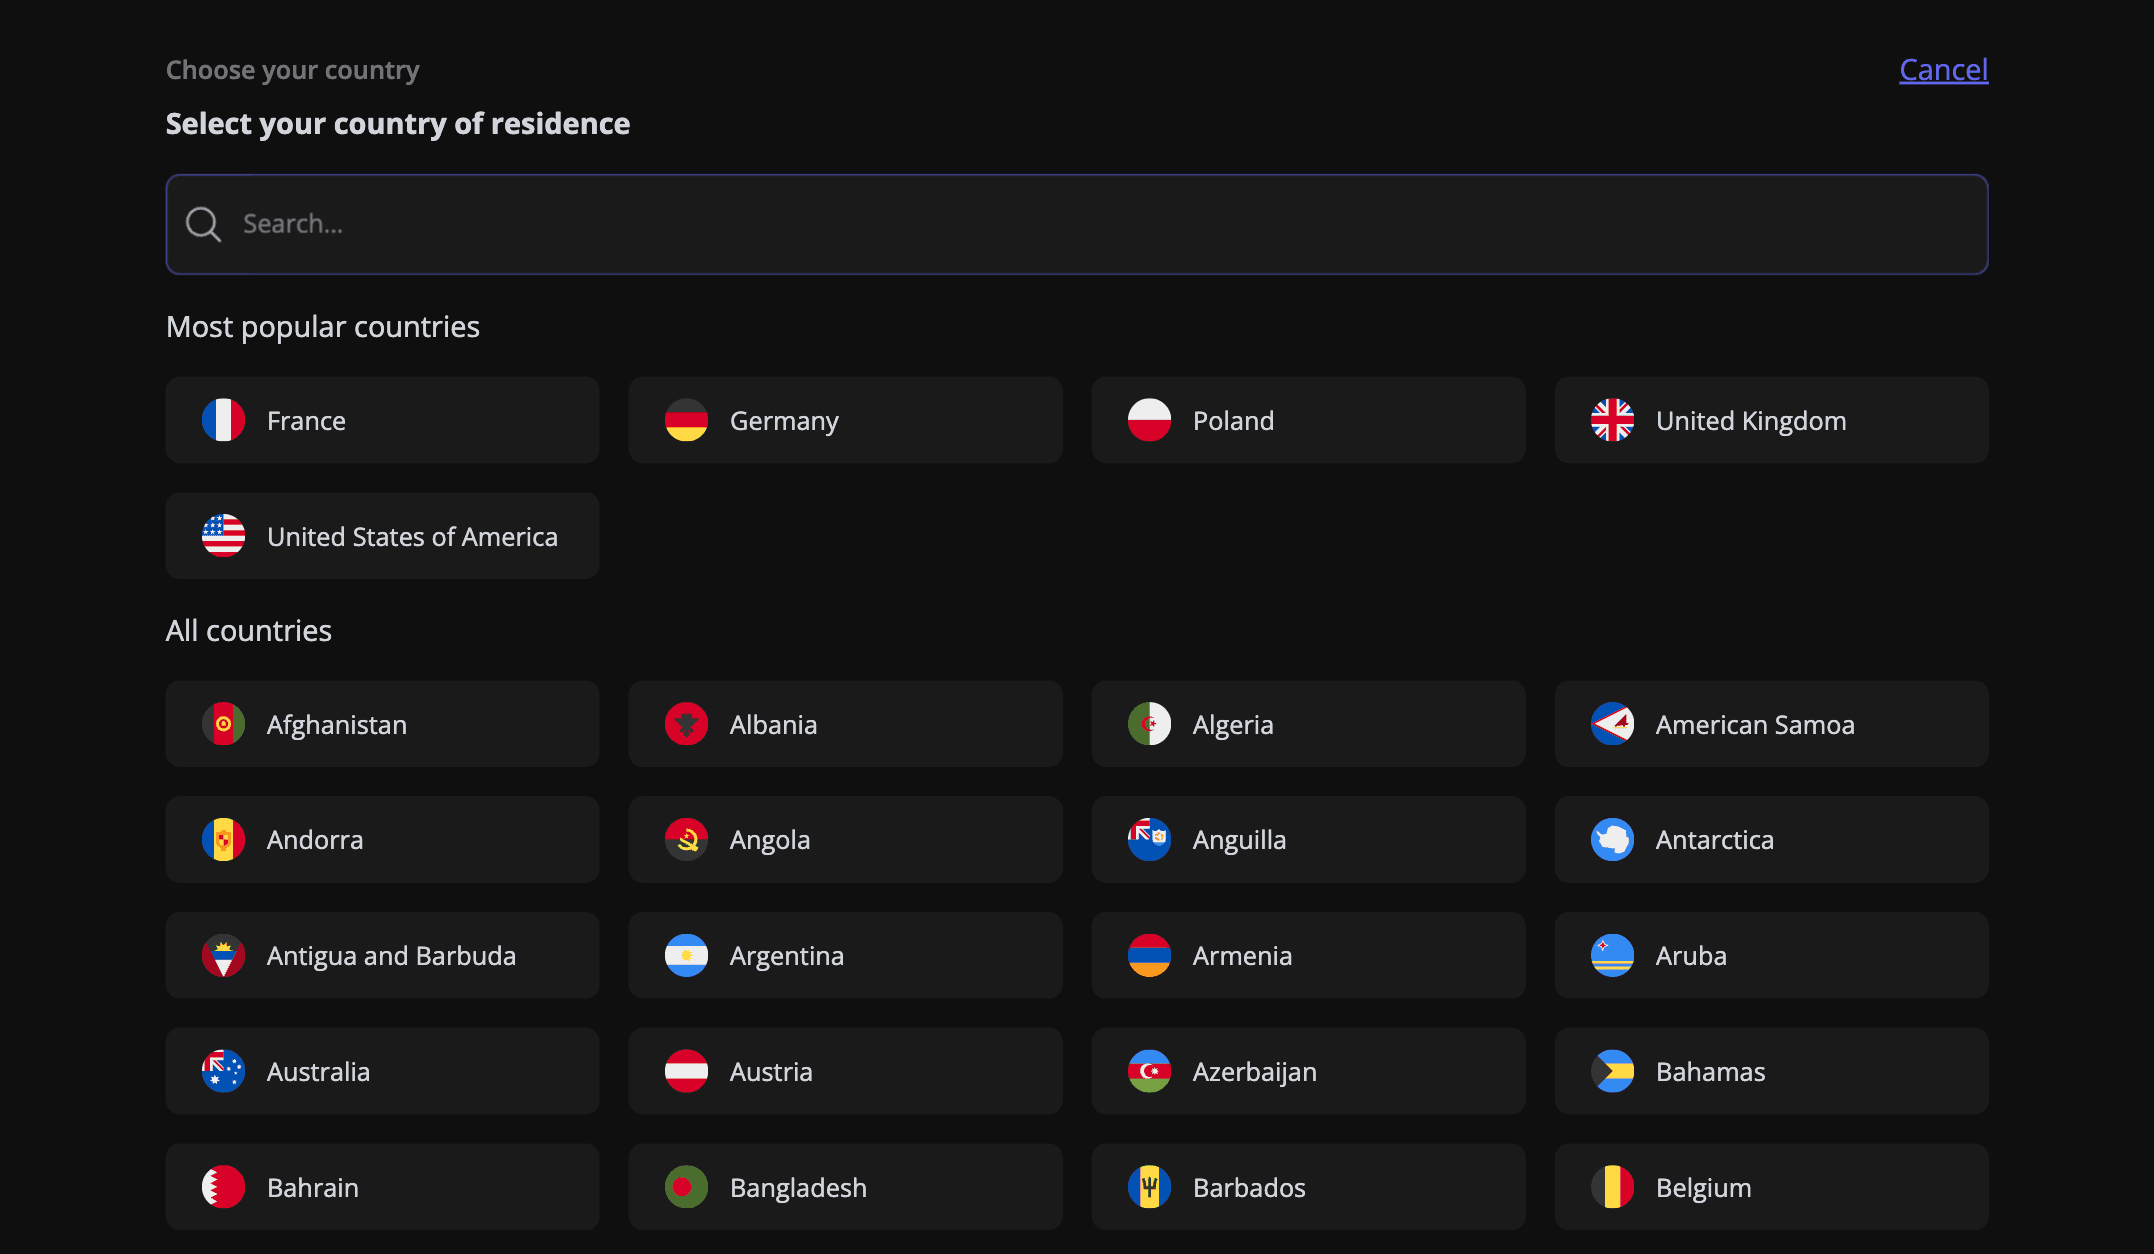Click the Antarctica flag icon
The width and height of the screenshot is (2154, 1254).
1613,839
